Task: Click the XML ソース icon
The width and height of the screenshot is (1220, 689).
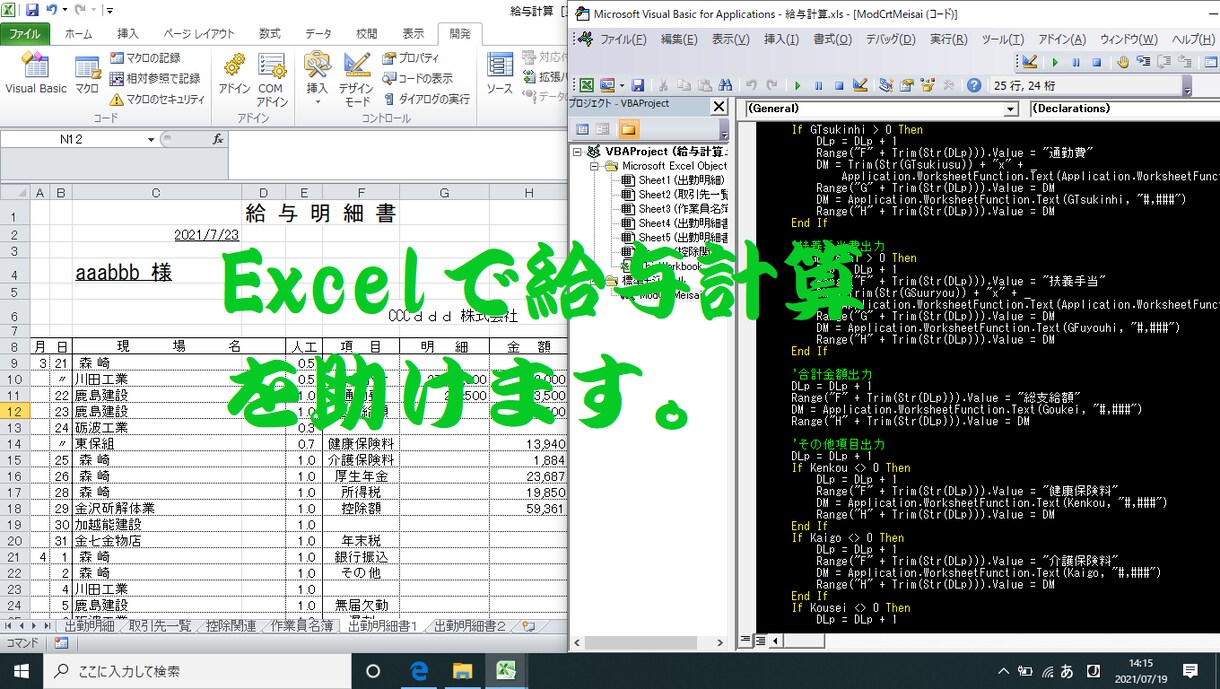Action: pyautogui.click(x=499, y=75)
